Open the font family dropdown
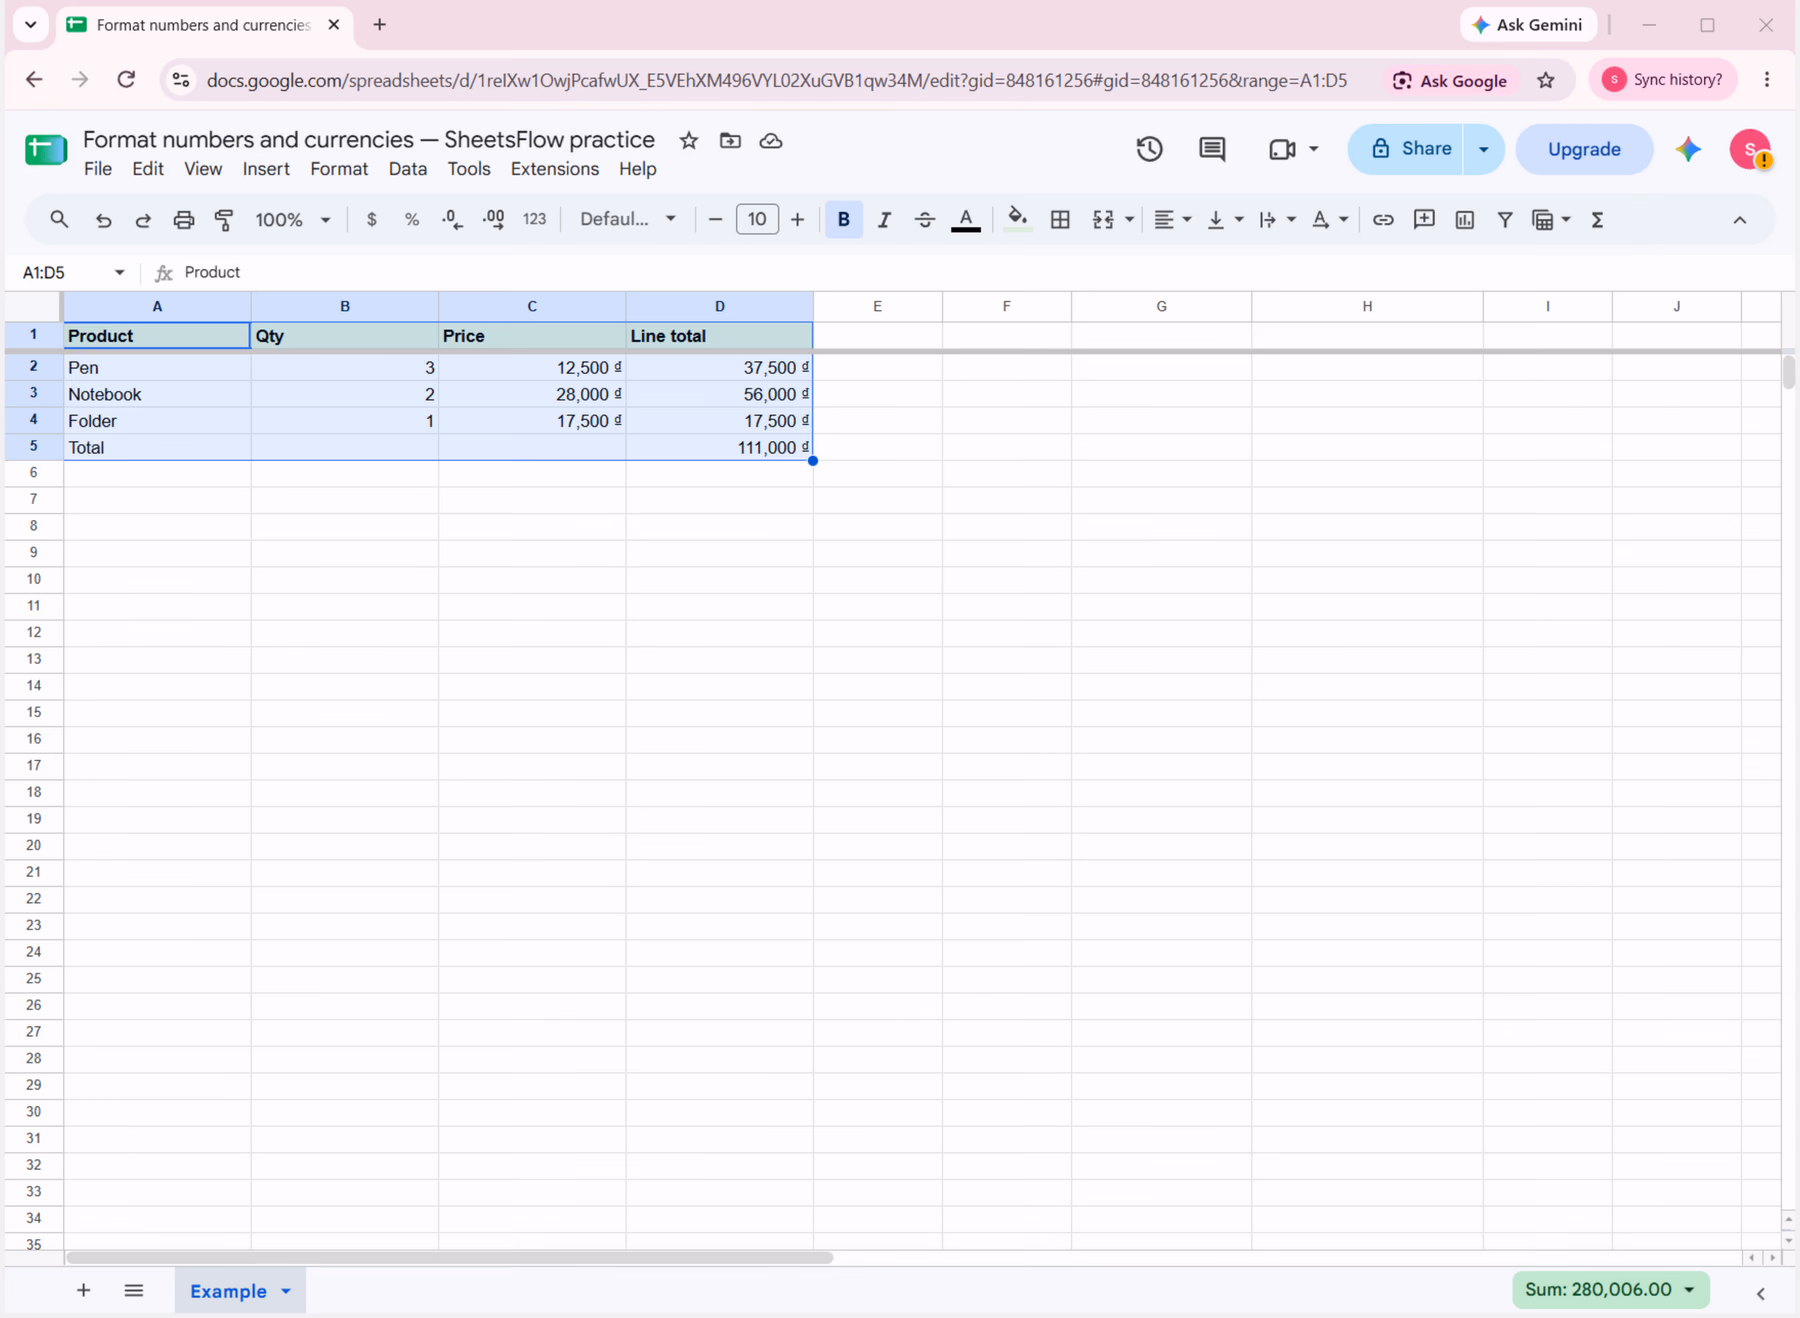 click(628, 220)
